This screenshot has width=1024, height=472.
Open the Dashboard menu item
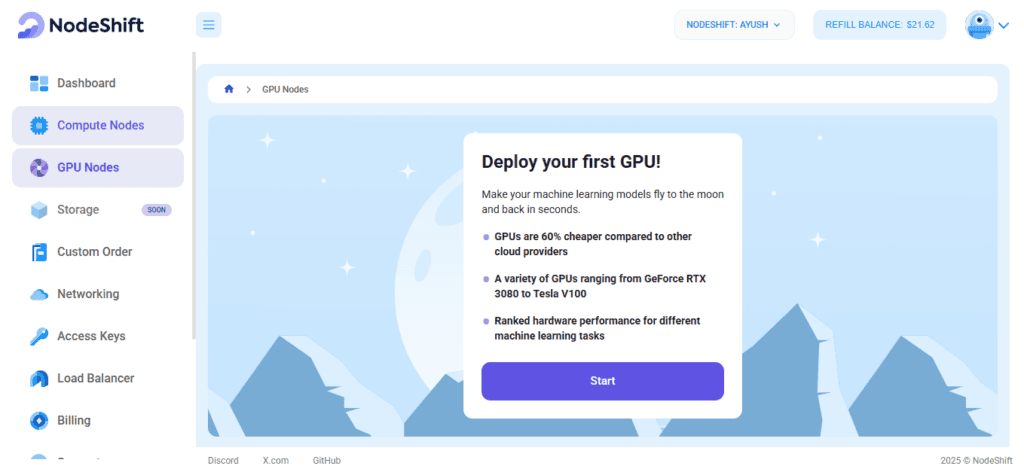[x=98, y=84]
